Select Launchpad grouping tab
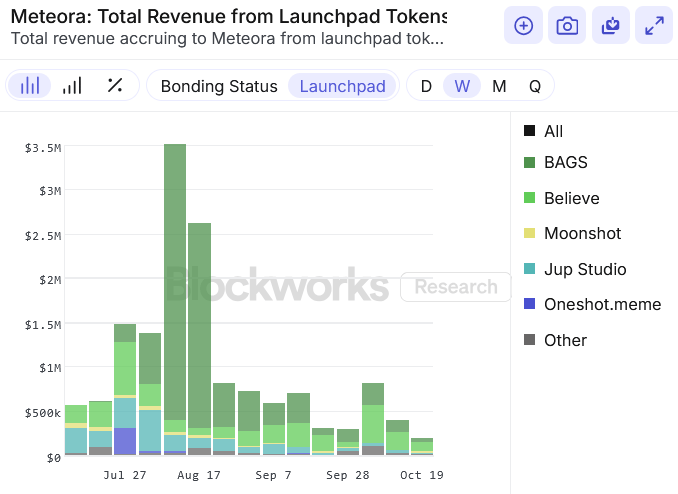The width and height of the screenshot is (678, 494). tap(342, 86)
